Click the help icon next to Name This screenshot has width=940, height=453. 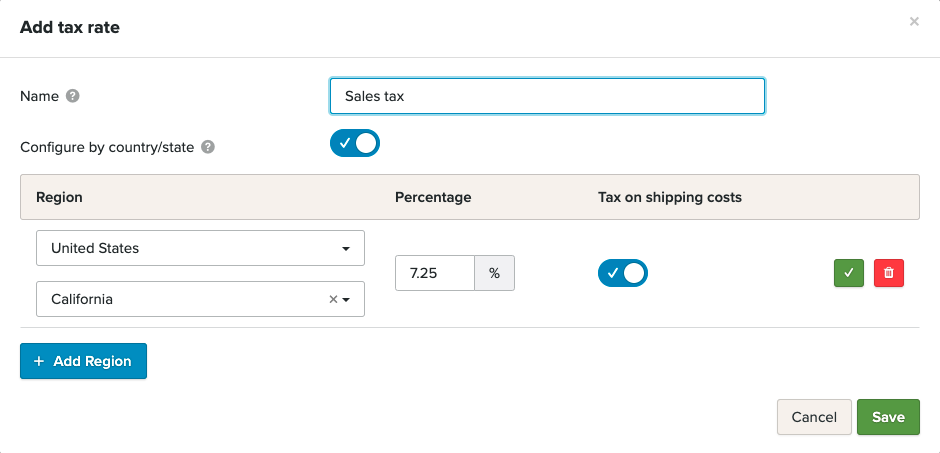72,96
